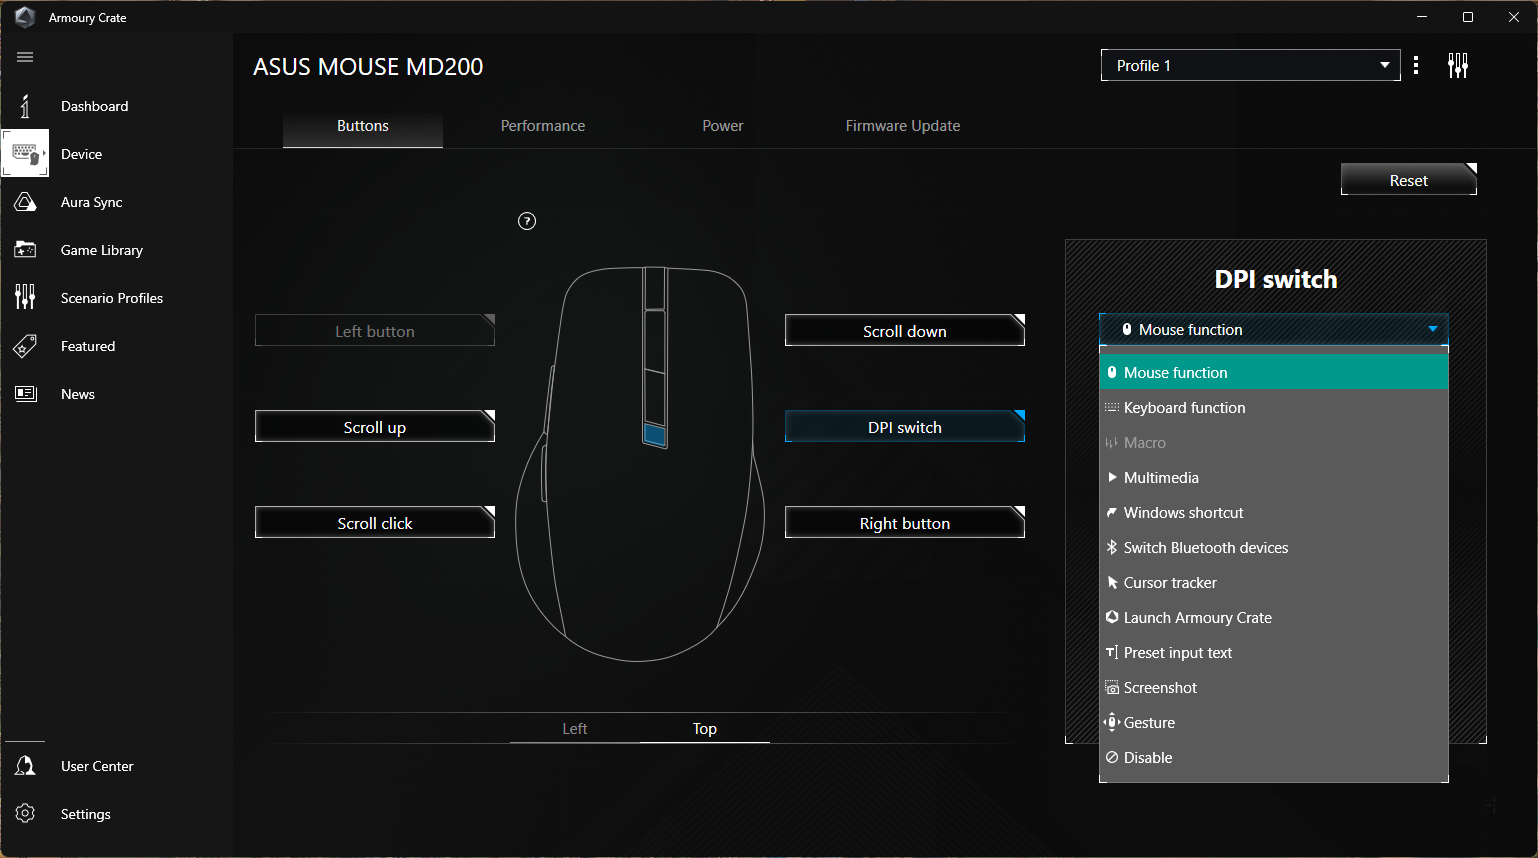Image resolution: width=1538 pixels, height=858 pixels.
Task: Click the Bluetooth icon in dropdown list
Action: pos(1111,547)
